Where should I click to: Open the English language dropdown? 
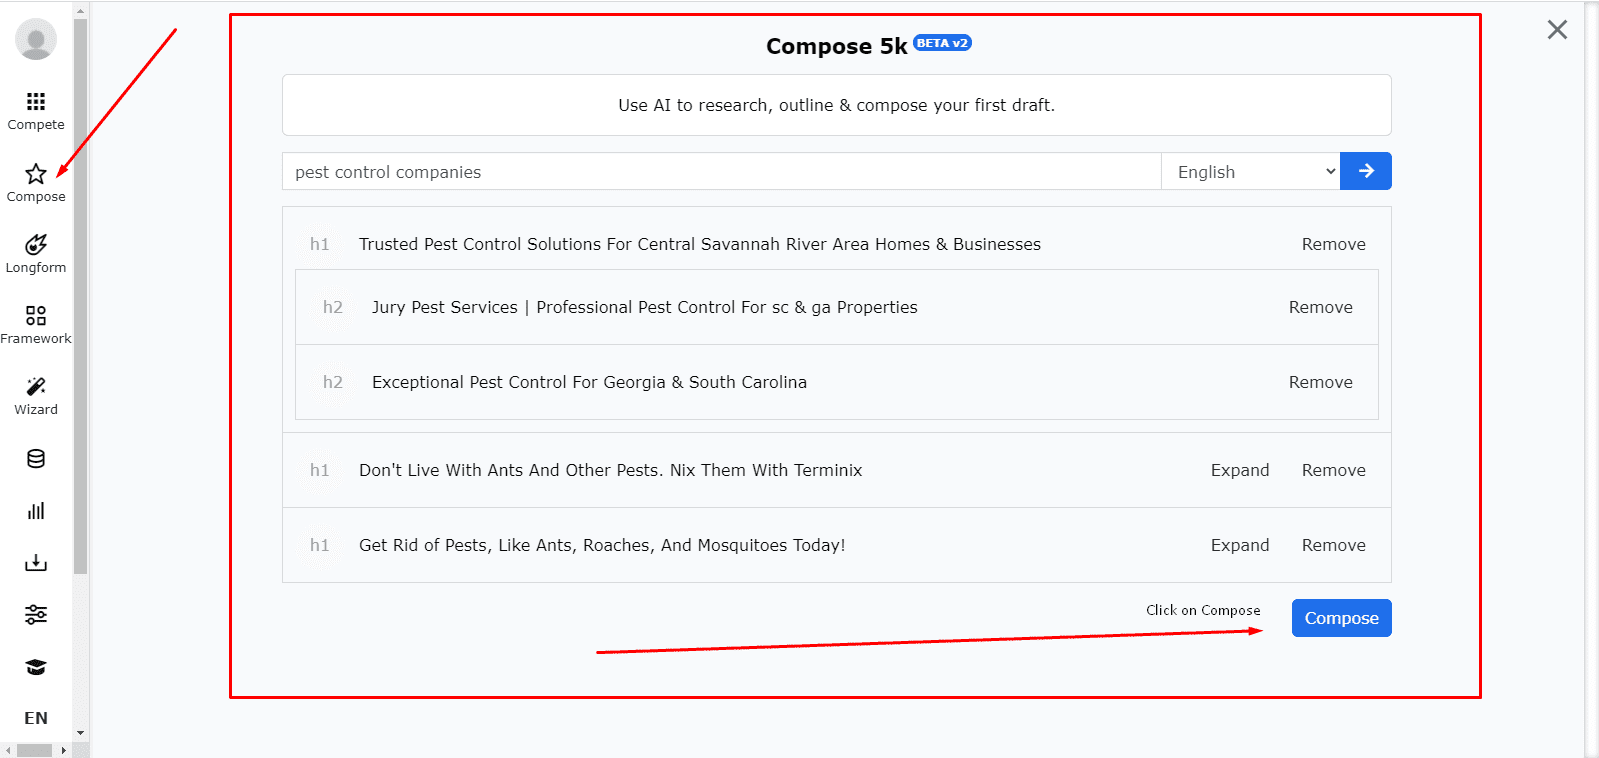tap(1251, 171)
